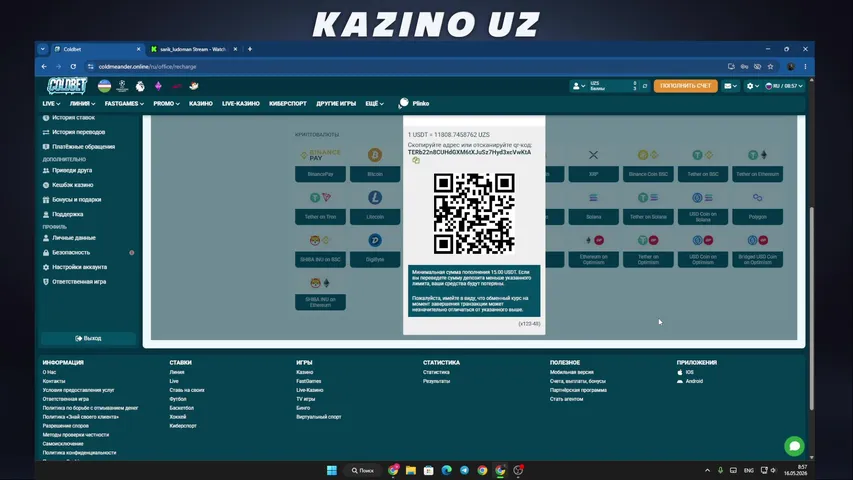Open the КИБЕРСПОРТ menu item
Image resolution: width=853 pixels, height=480 pixels.
pyautogui.click(x=288, y=103)
